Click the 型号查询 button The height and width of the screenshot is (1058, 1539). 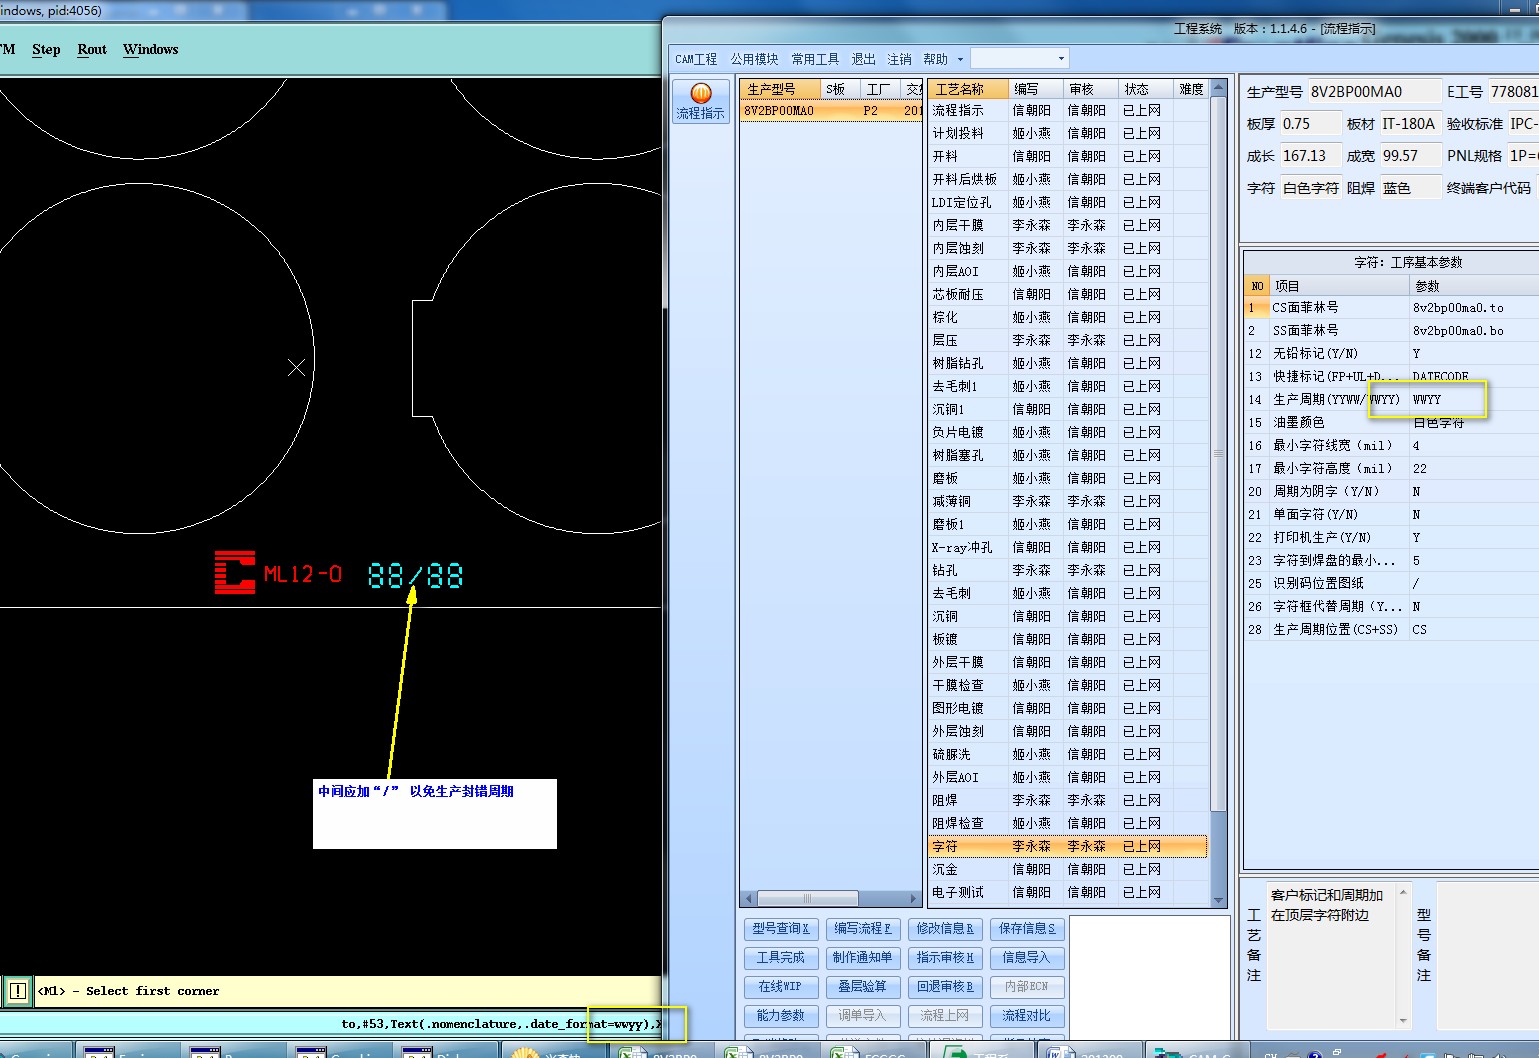tap(780, 929)
